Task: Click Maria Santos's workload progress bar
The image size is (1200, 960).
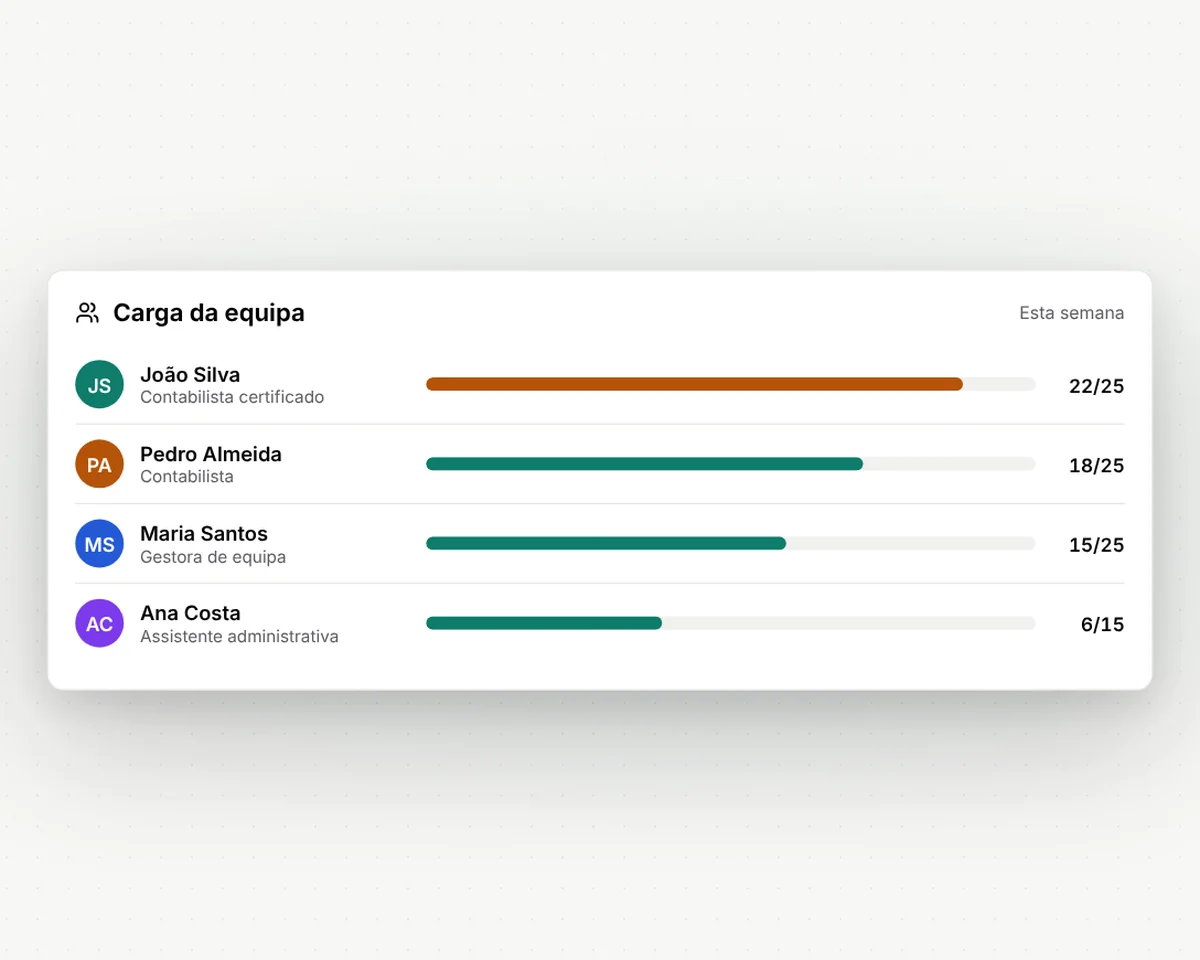Action: tap(731, 544)
